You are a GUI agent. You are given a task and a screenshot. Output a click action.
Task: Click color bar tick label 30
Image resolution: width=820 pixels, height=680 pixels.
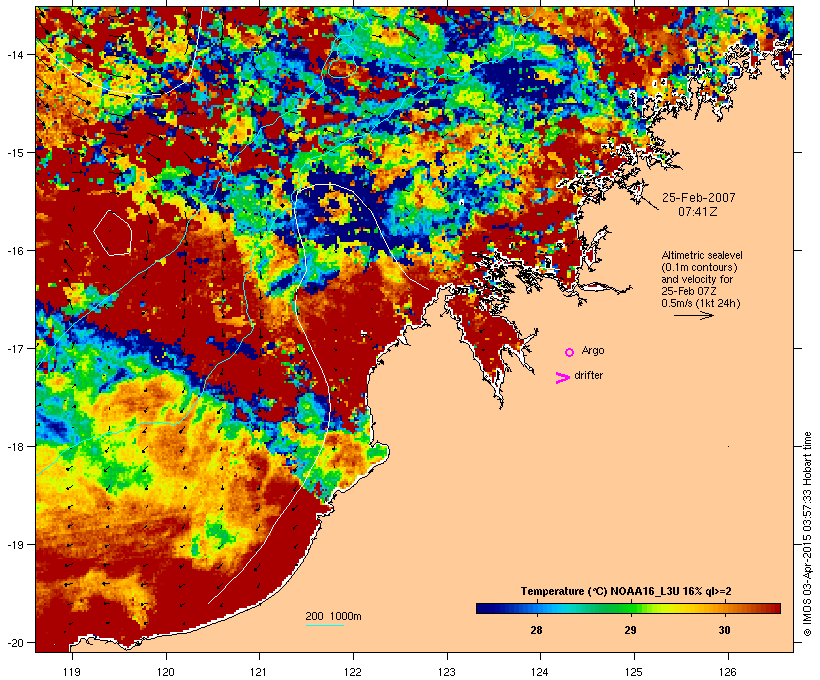[724, 630]
